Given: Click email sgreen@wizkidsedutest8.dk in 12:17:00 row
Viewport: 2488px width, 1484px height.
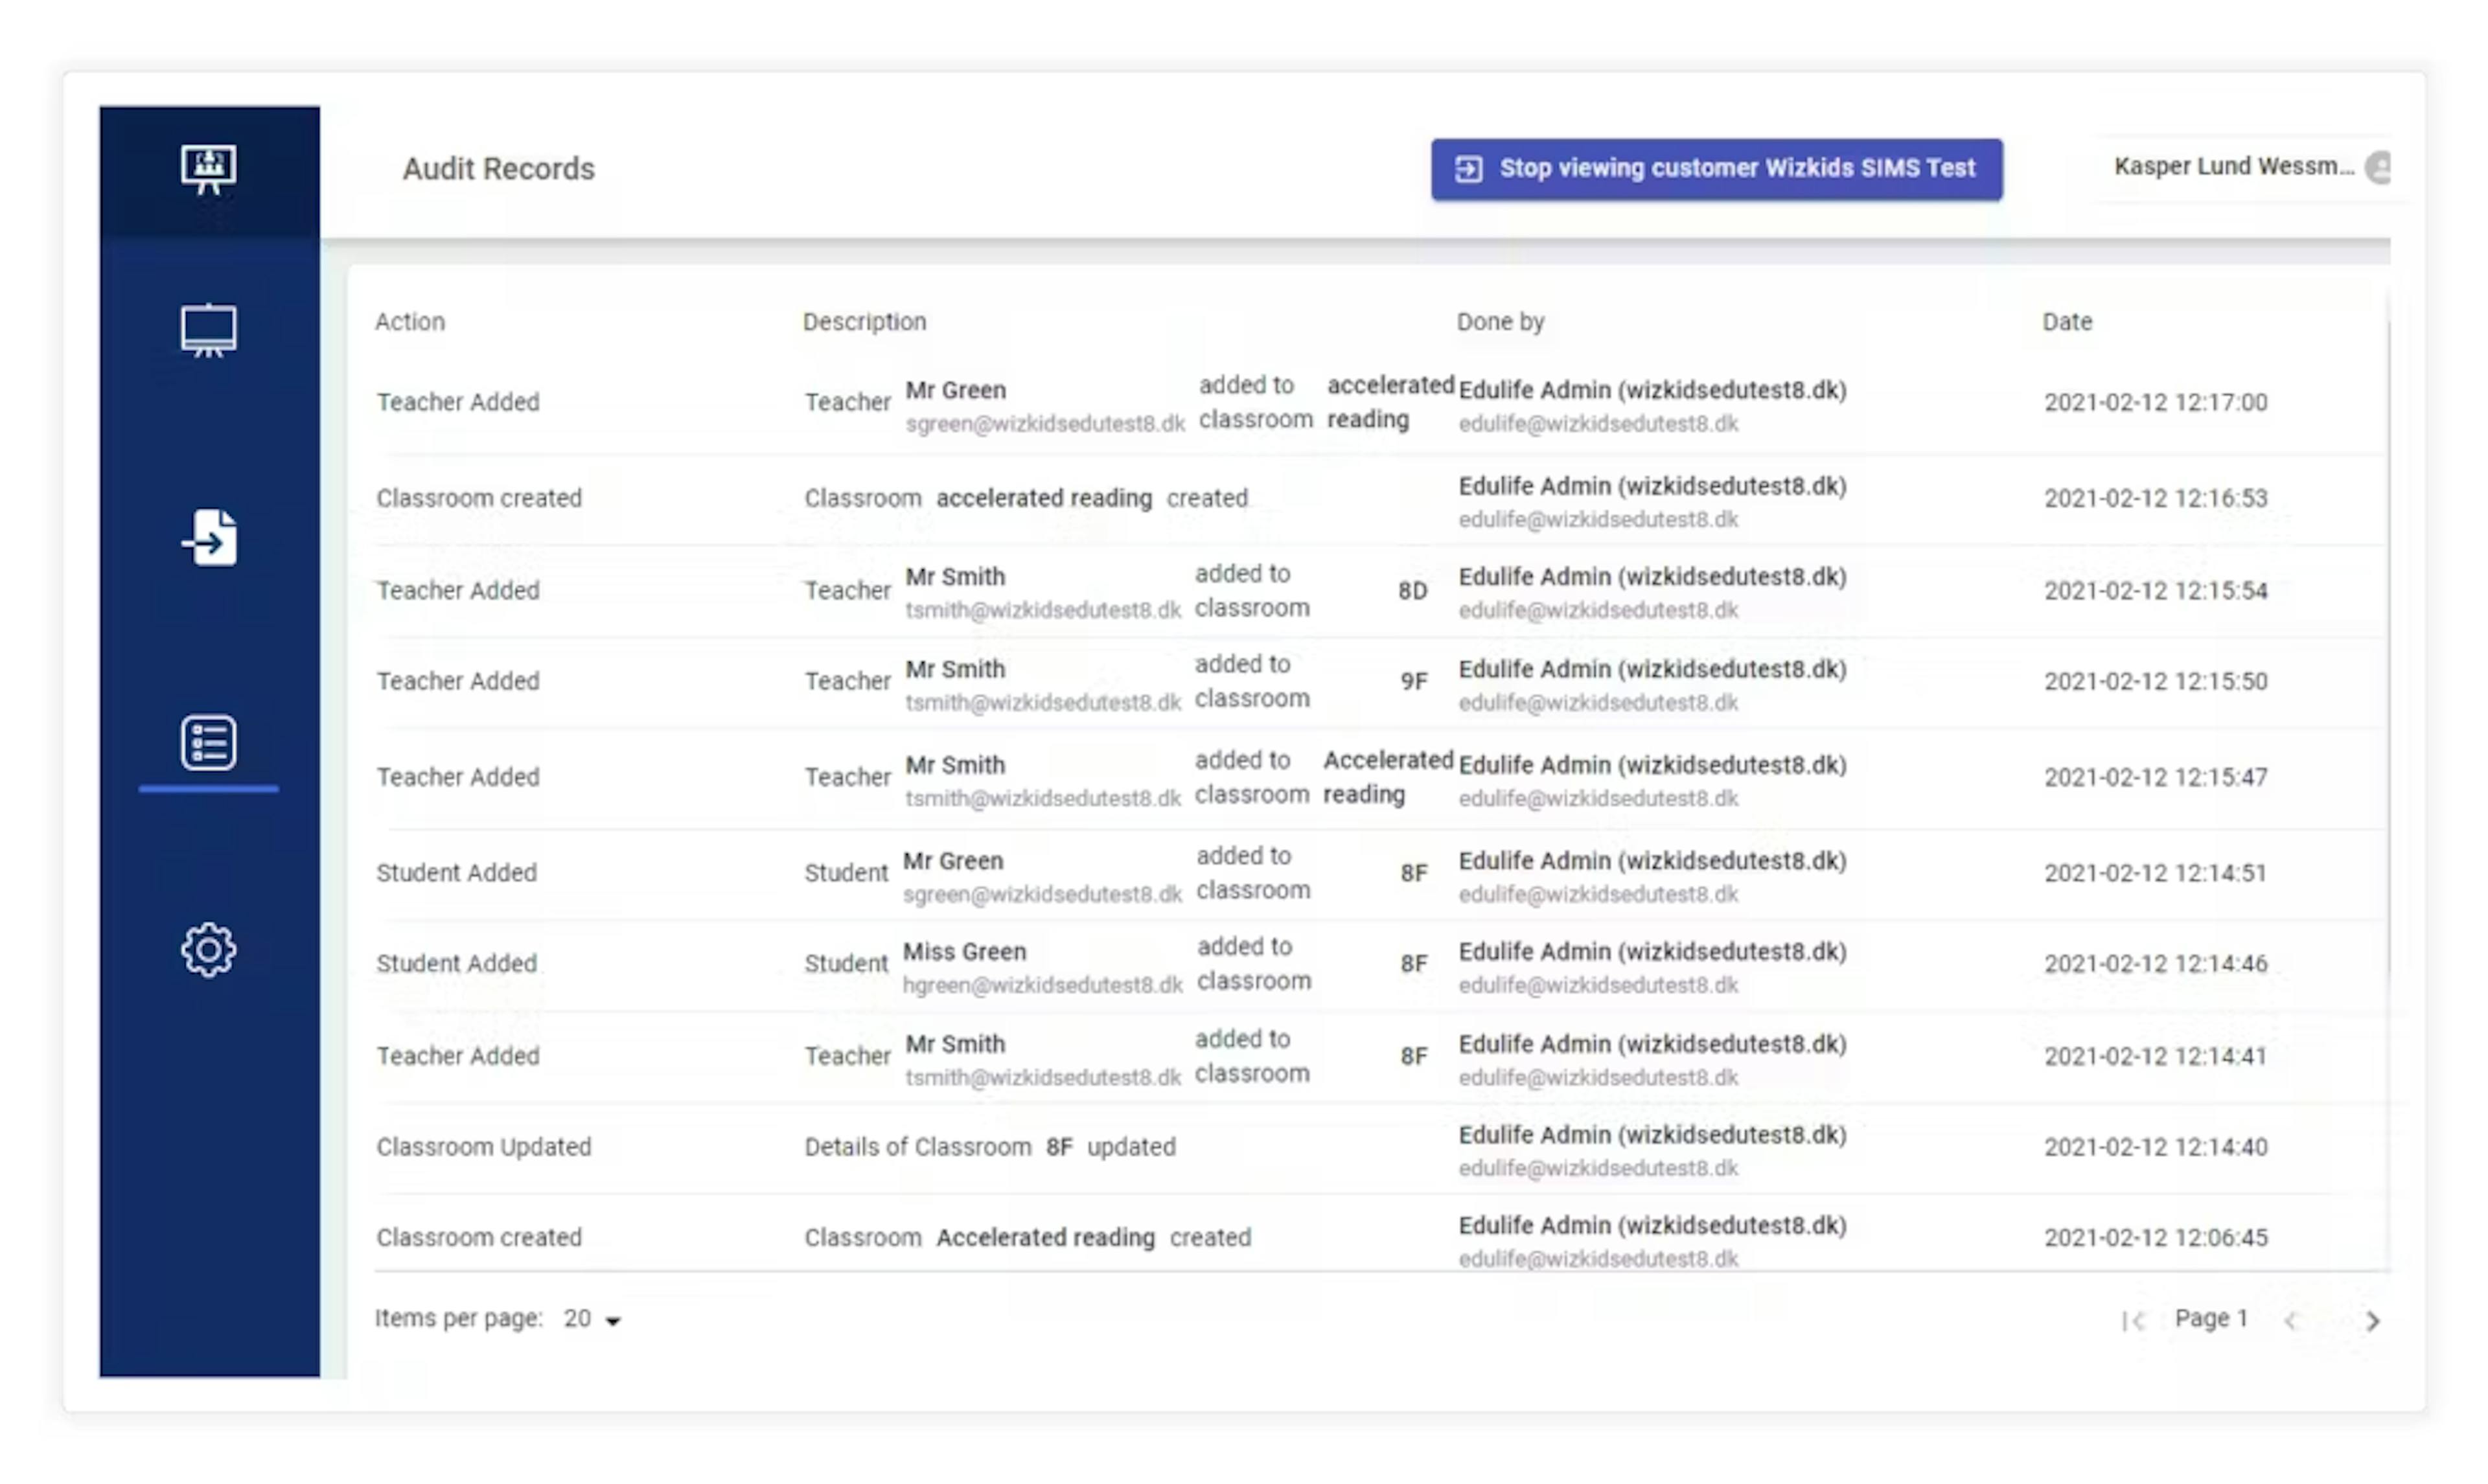Looking at the screenshot, I should (1045, 424).
